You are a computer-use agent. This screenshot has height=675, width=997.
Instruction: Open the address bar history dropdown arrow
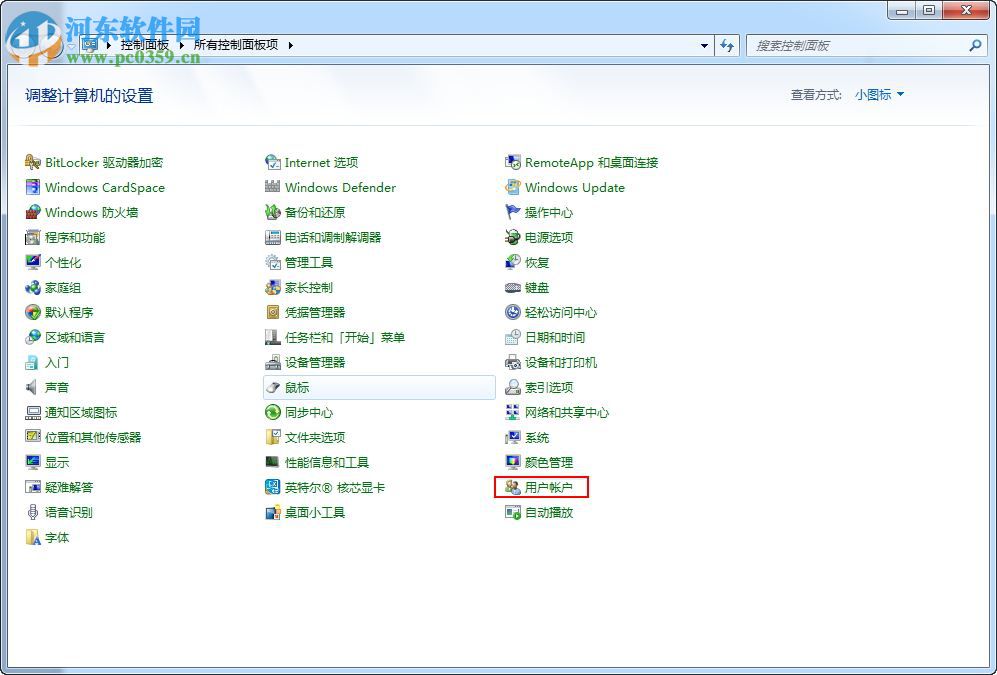[x=704, y=45]
